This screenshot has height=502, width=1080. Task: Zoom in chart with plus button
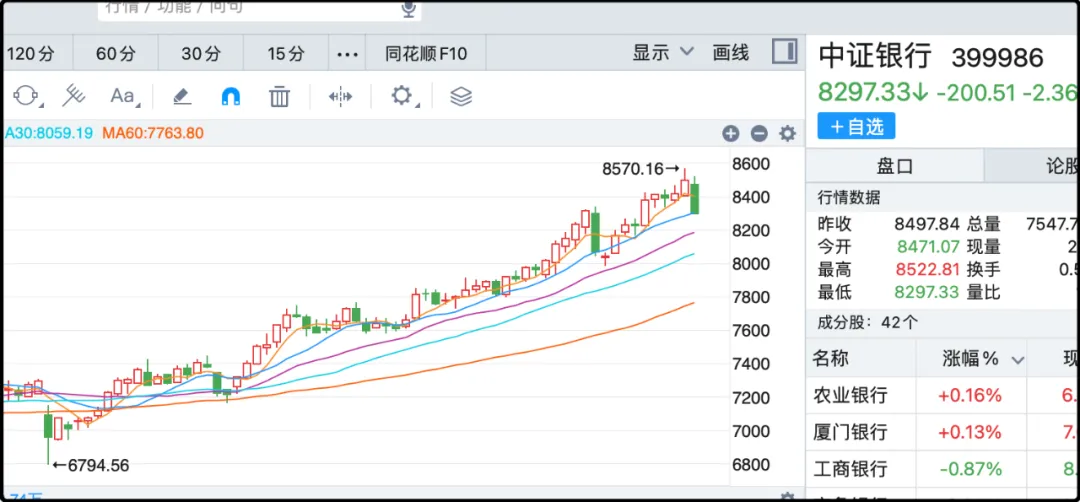pos(731,134)
